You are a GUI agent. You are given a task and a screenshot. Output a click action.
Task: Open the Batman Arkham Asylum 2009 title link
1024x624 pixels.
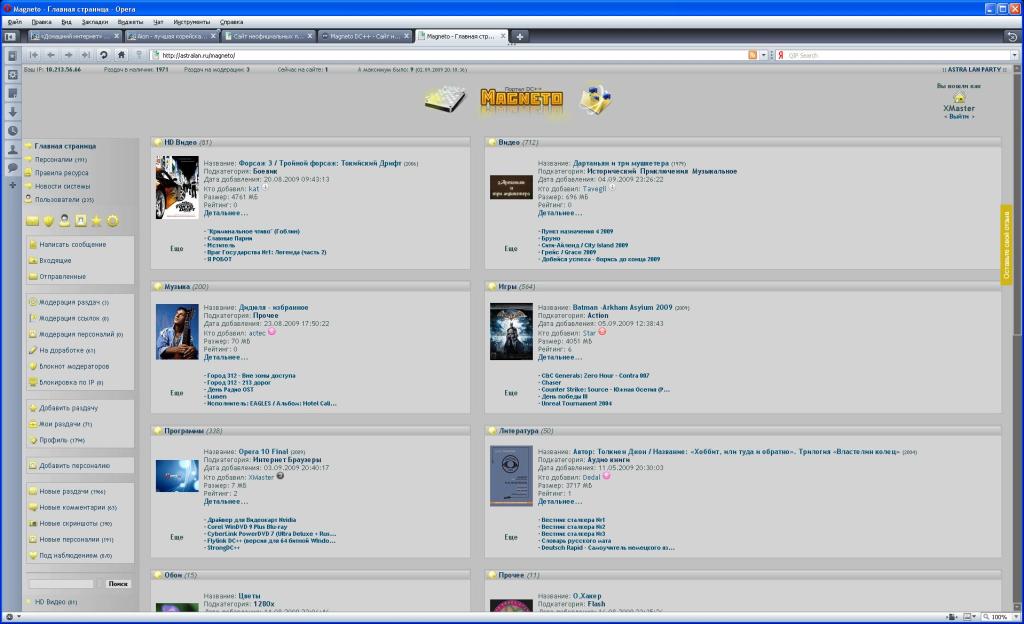click(622, 307)
